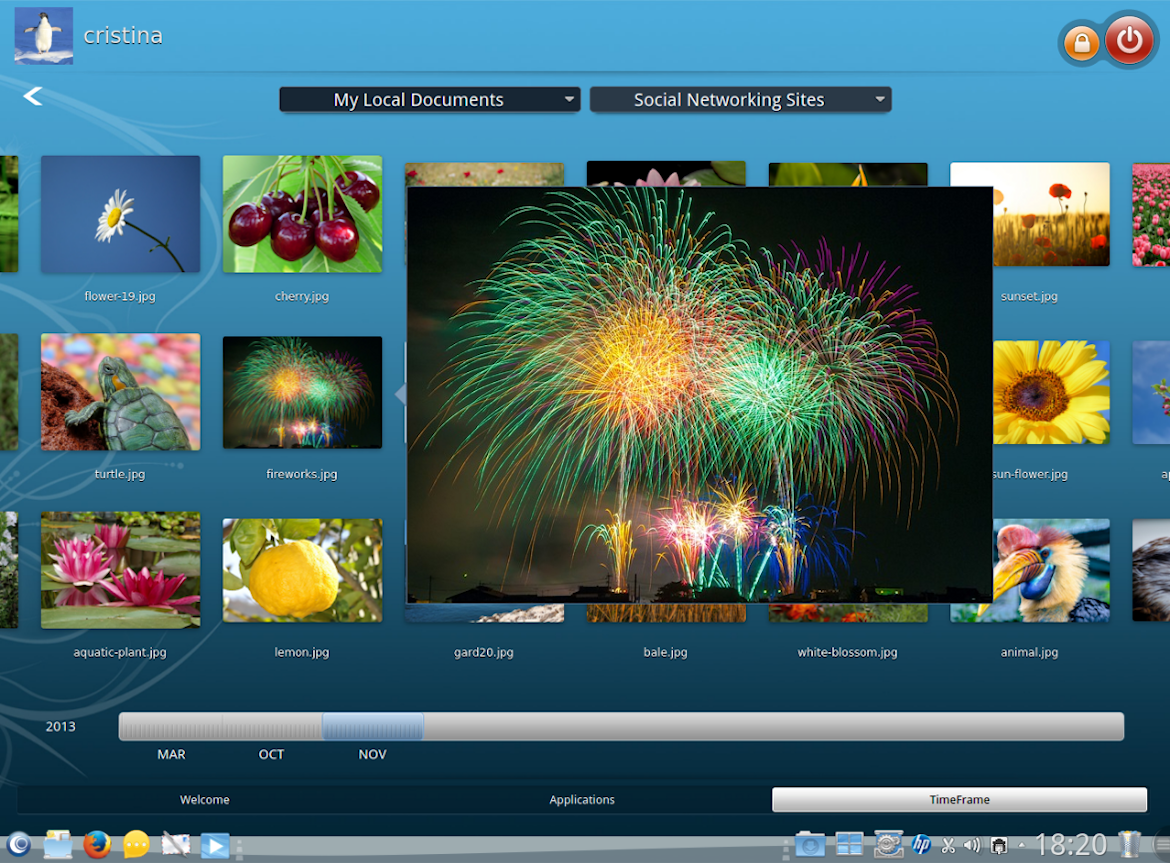Open the My Local Documents dropdown
The height and width of the screenshot is (863, 1170).
[429, 99]
